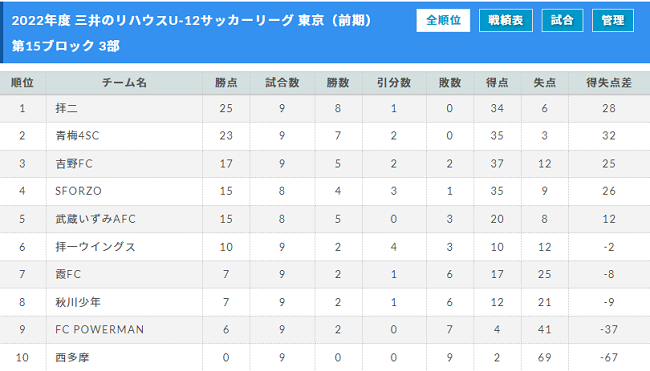Click the 勝点 column header
Image resolution: width=650 pixels, height=371 pixels.
pyautogui.click(x=226, y=83)
